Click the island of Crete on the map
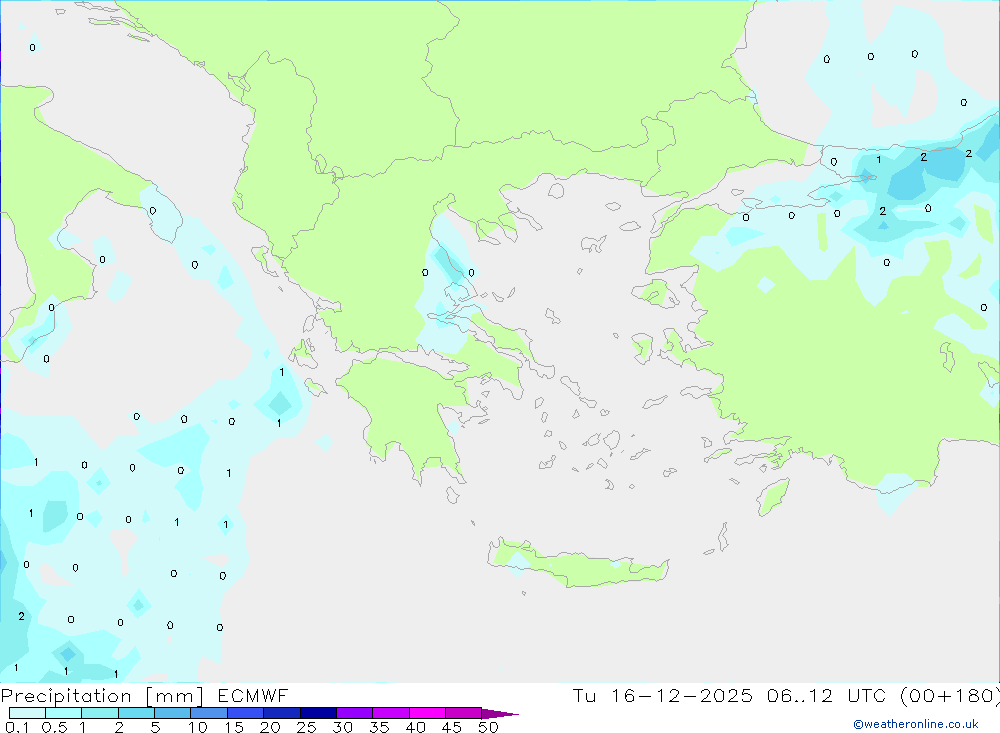 577,567
